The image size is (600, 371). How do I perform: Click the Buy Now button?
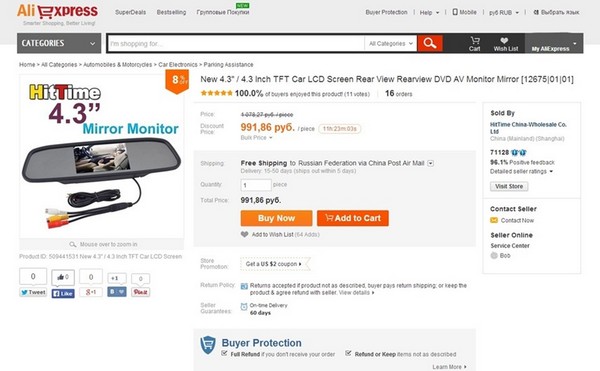click(276, 218)
